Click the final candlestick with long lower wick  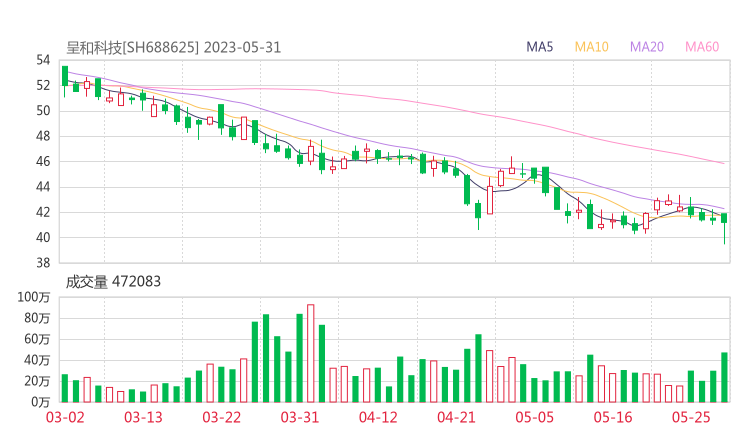pyautogui.click(x=724, y=228)
